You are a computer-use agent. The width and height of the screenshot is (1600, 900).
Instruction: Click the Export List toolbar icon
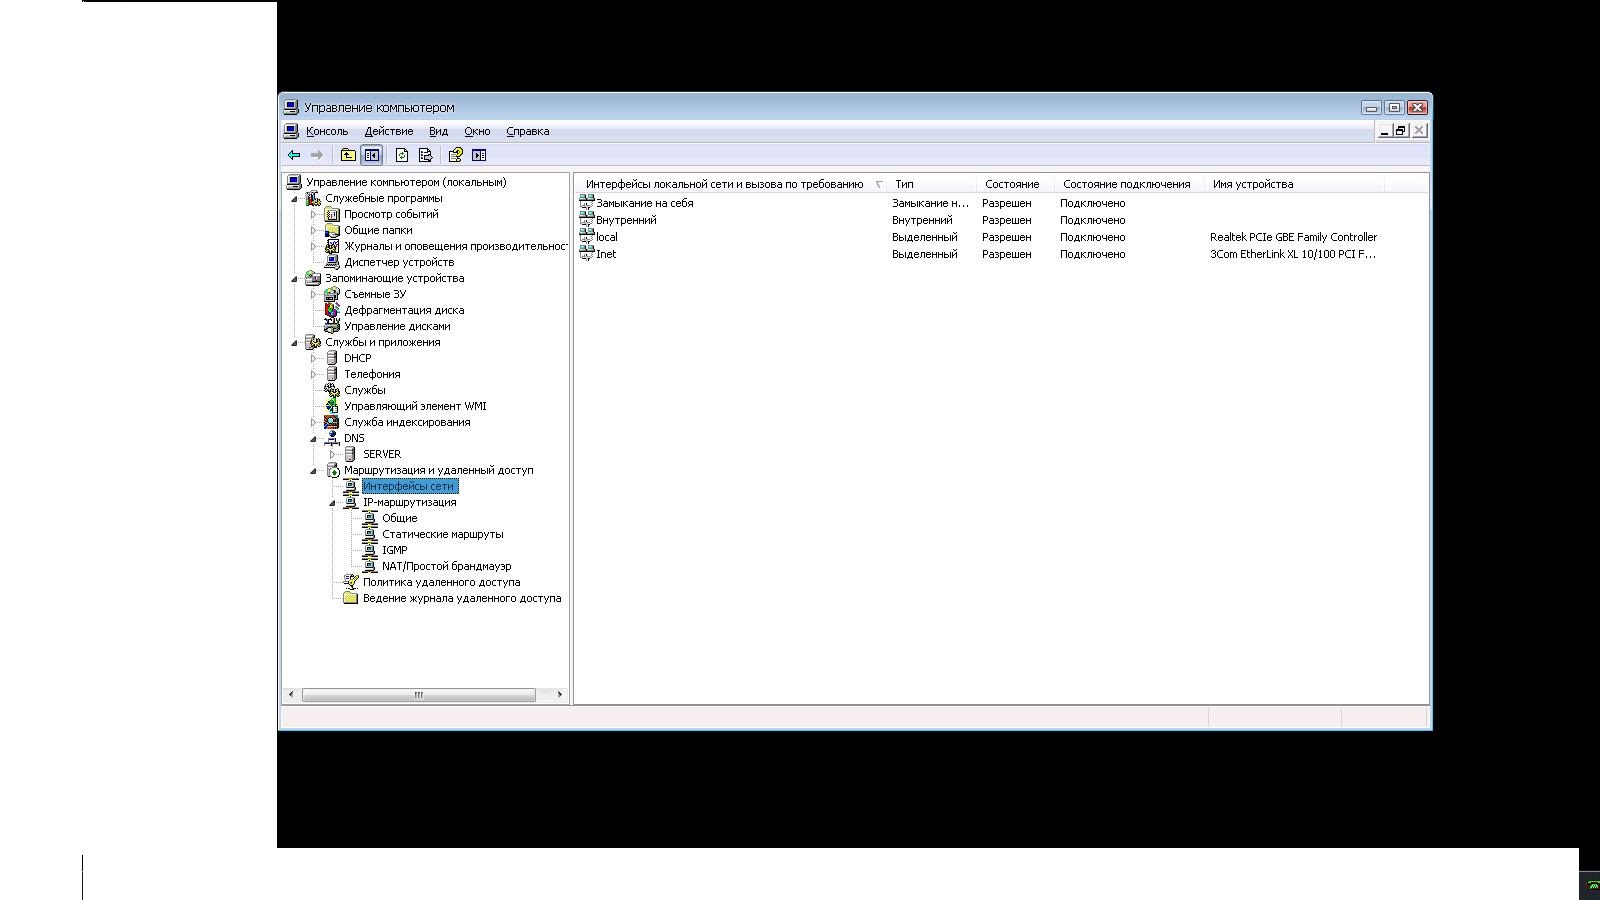(x=425, y=155)
